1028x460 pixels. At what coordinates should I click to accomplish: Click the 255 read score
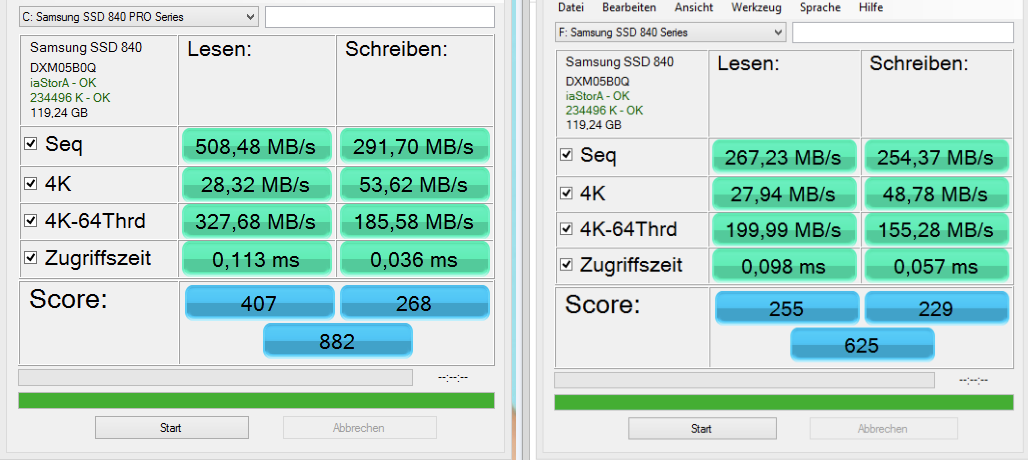click(787, 309)
